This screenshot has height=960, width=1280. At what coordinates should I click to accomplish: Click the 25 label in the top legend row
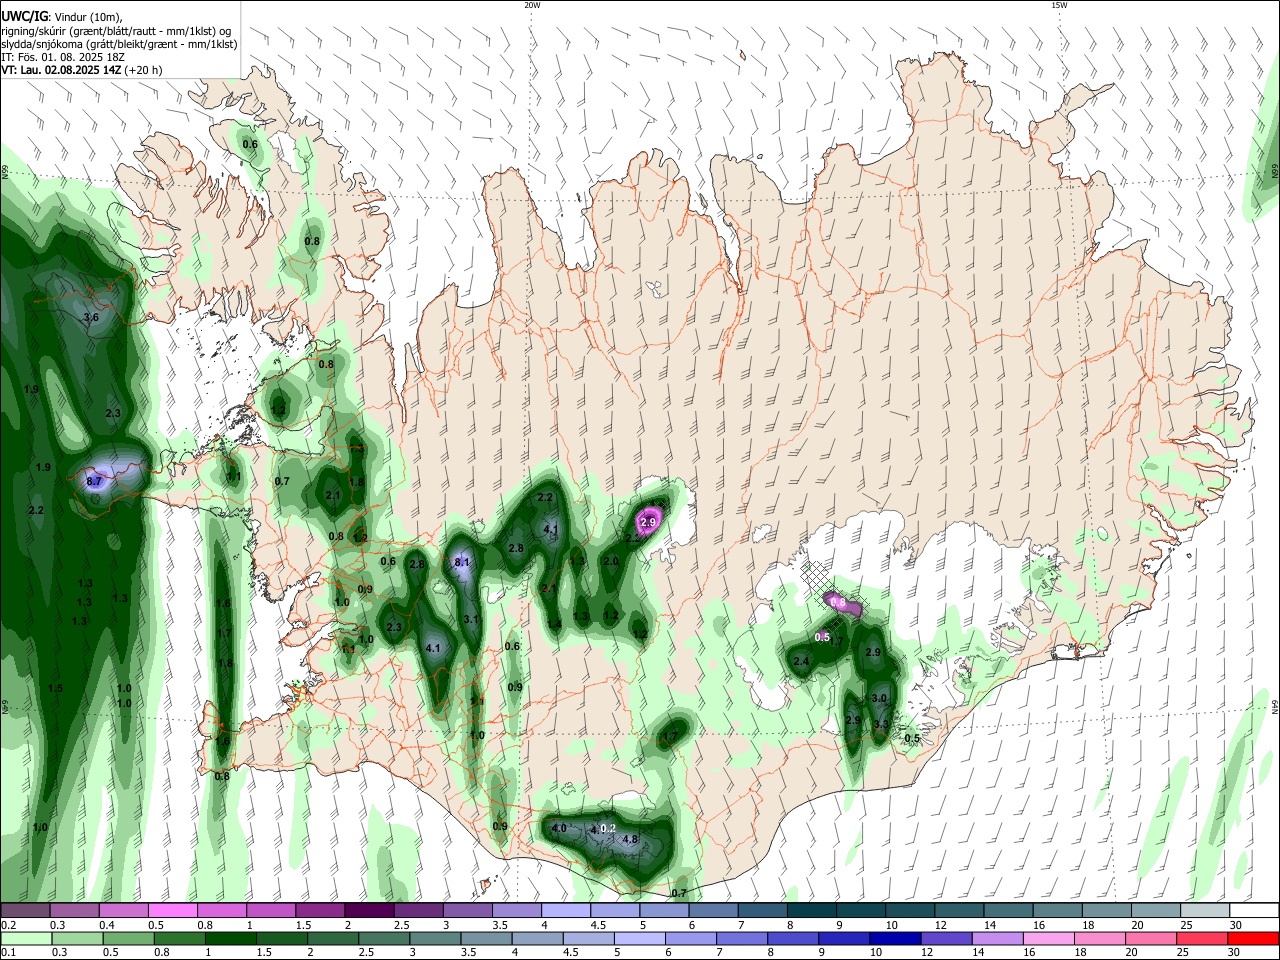point(1186,925)
